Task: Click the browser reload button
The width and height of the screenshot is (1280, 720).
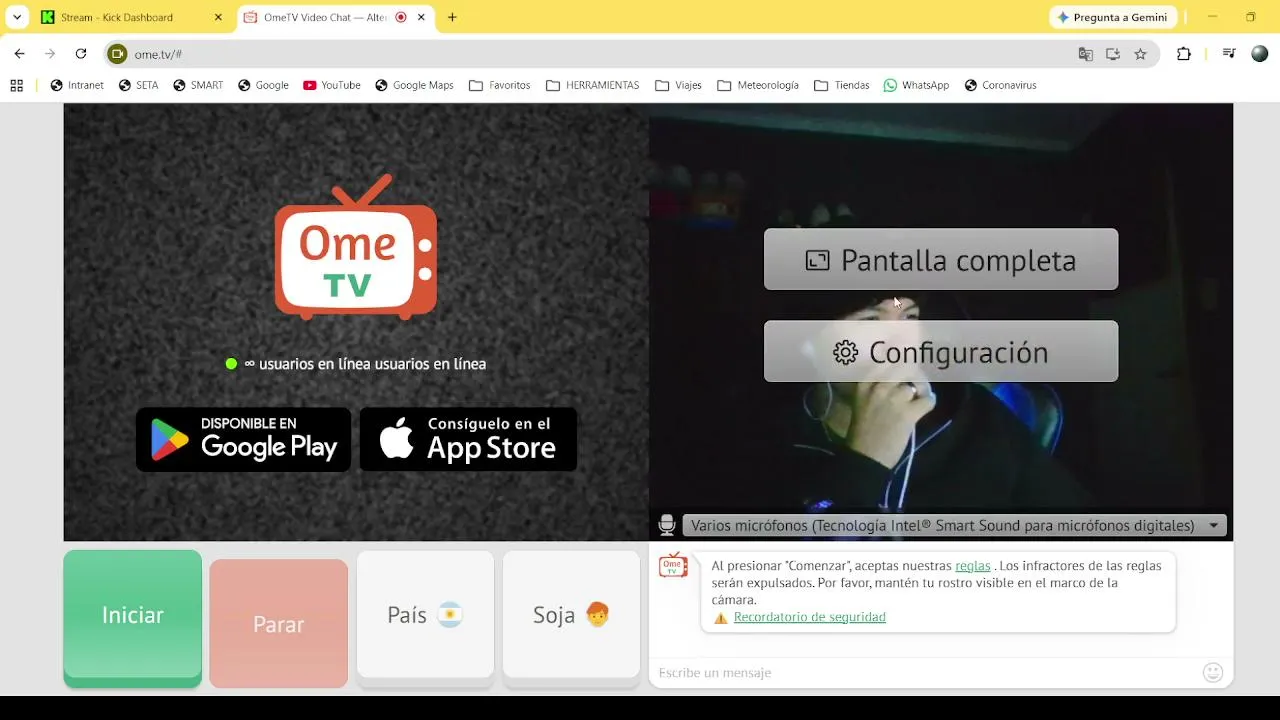Action: (x=81, y=54)
